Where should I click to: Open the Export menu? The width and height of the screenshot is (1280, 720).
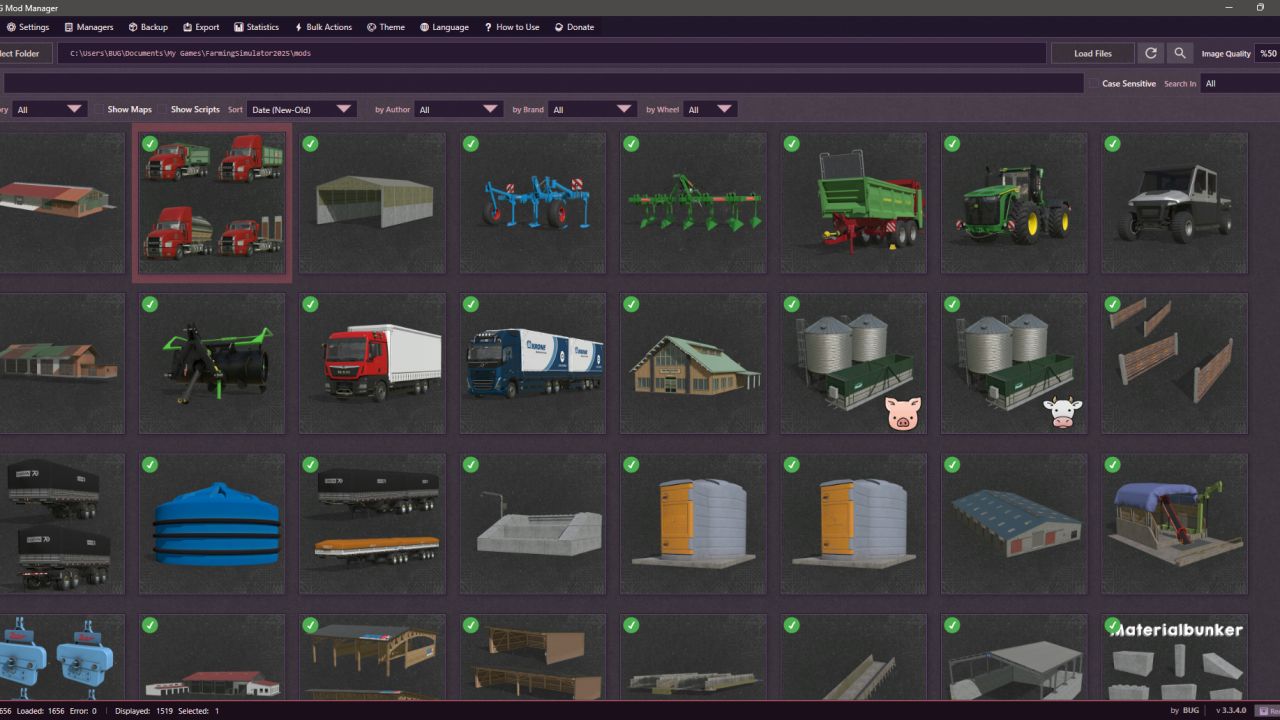coord(201,27)
